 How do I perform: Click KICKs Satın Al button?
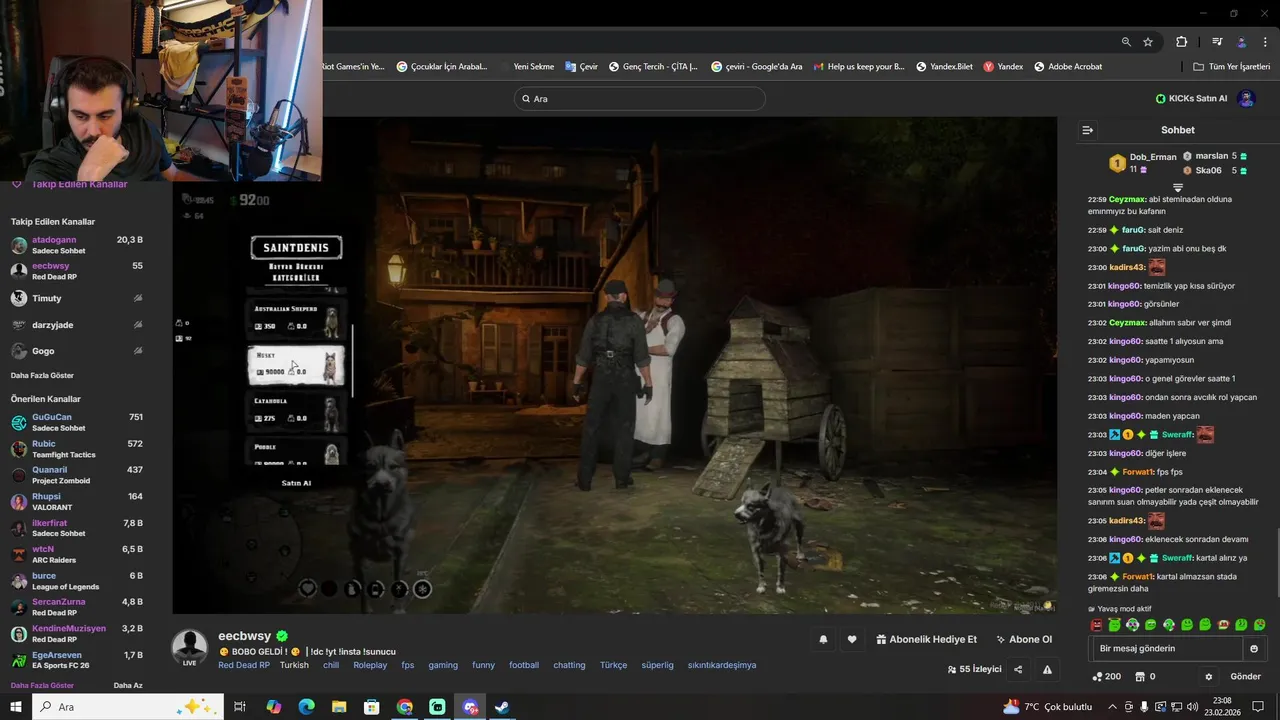1191,98
